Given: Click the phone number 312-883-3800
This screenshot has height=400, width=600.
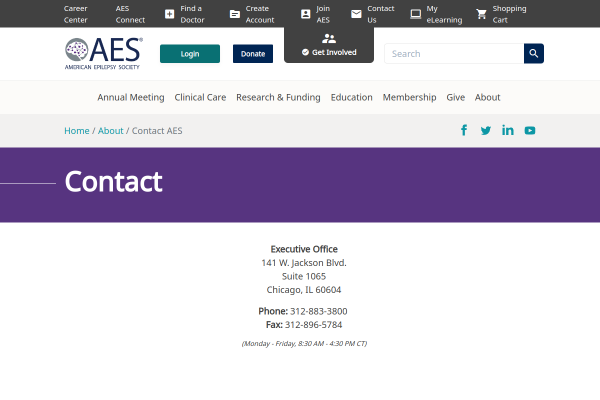Looking at the screenshot, I should coord(318,311).
